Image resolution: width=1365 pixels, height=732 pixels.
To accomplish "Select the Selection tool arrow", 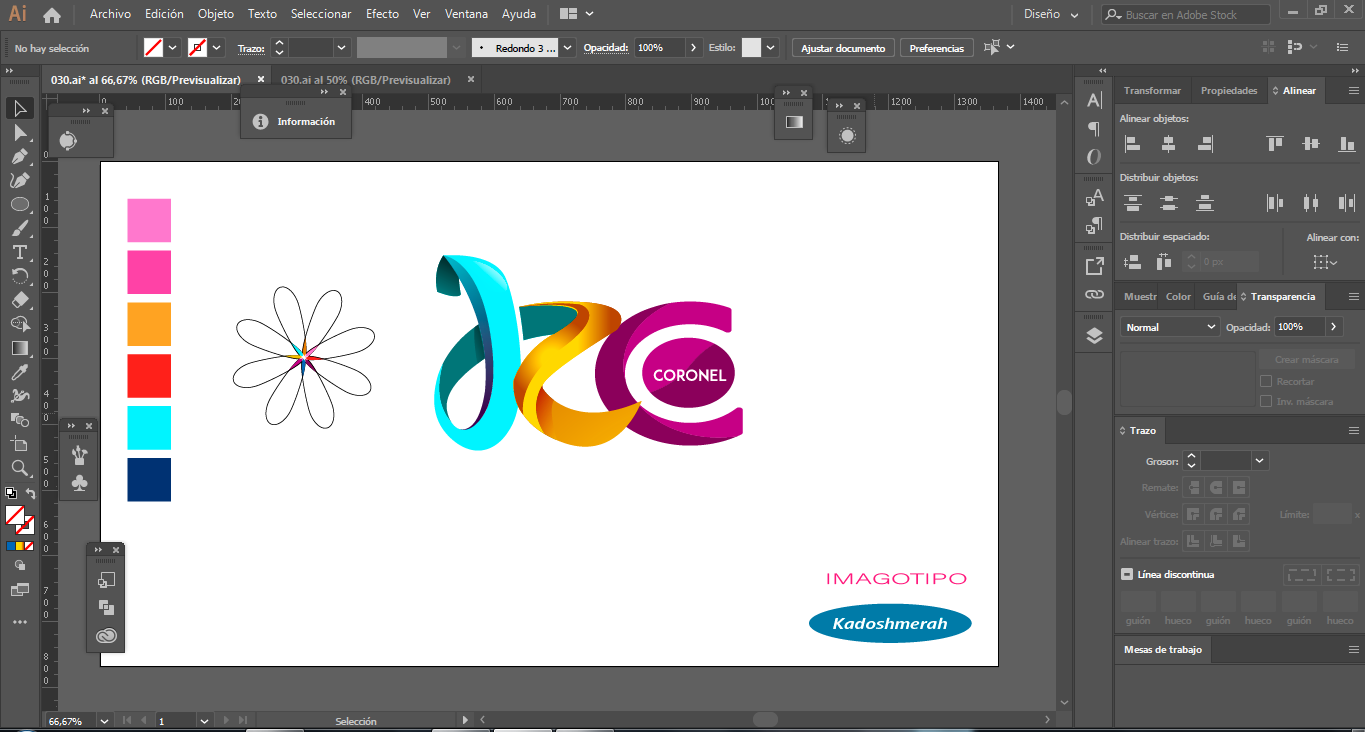I will [x=20, y=108].
